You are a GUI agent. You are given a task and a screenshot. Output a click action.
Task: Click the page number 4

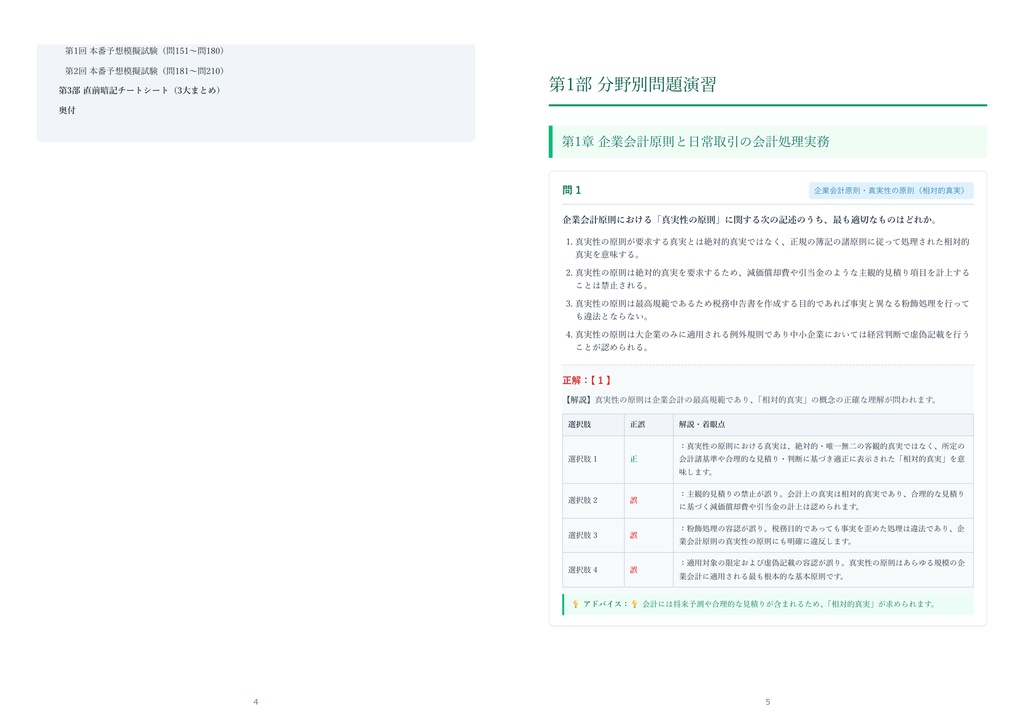[255, 702]
